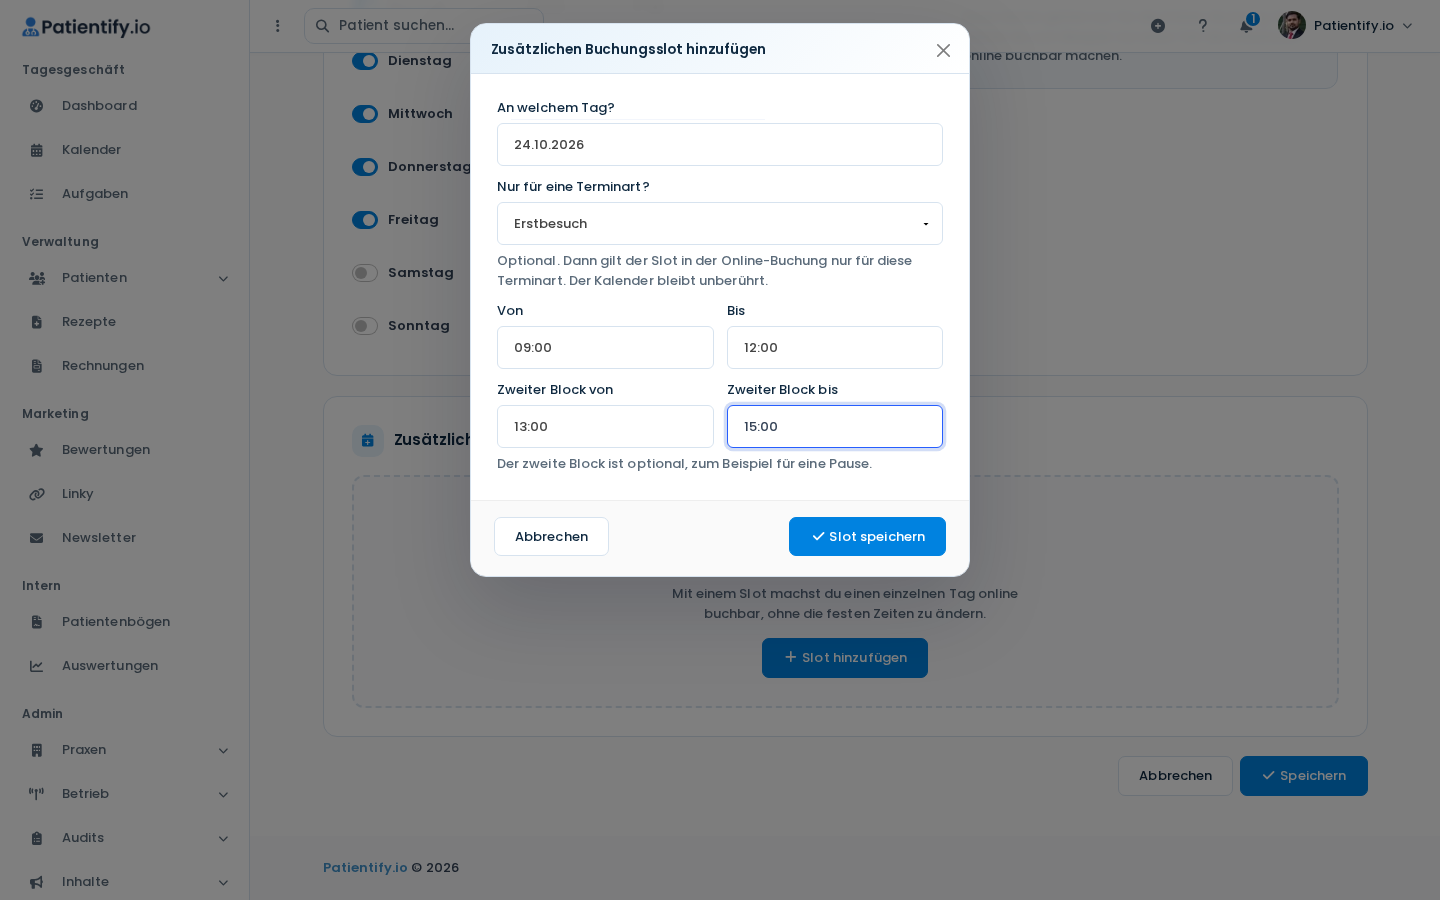The image size is (1440, 900).
Task: Close the Buchungsslot dialog with X
Action: coord(943,50)
